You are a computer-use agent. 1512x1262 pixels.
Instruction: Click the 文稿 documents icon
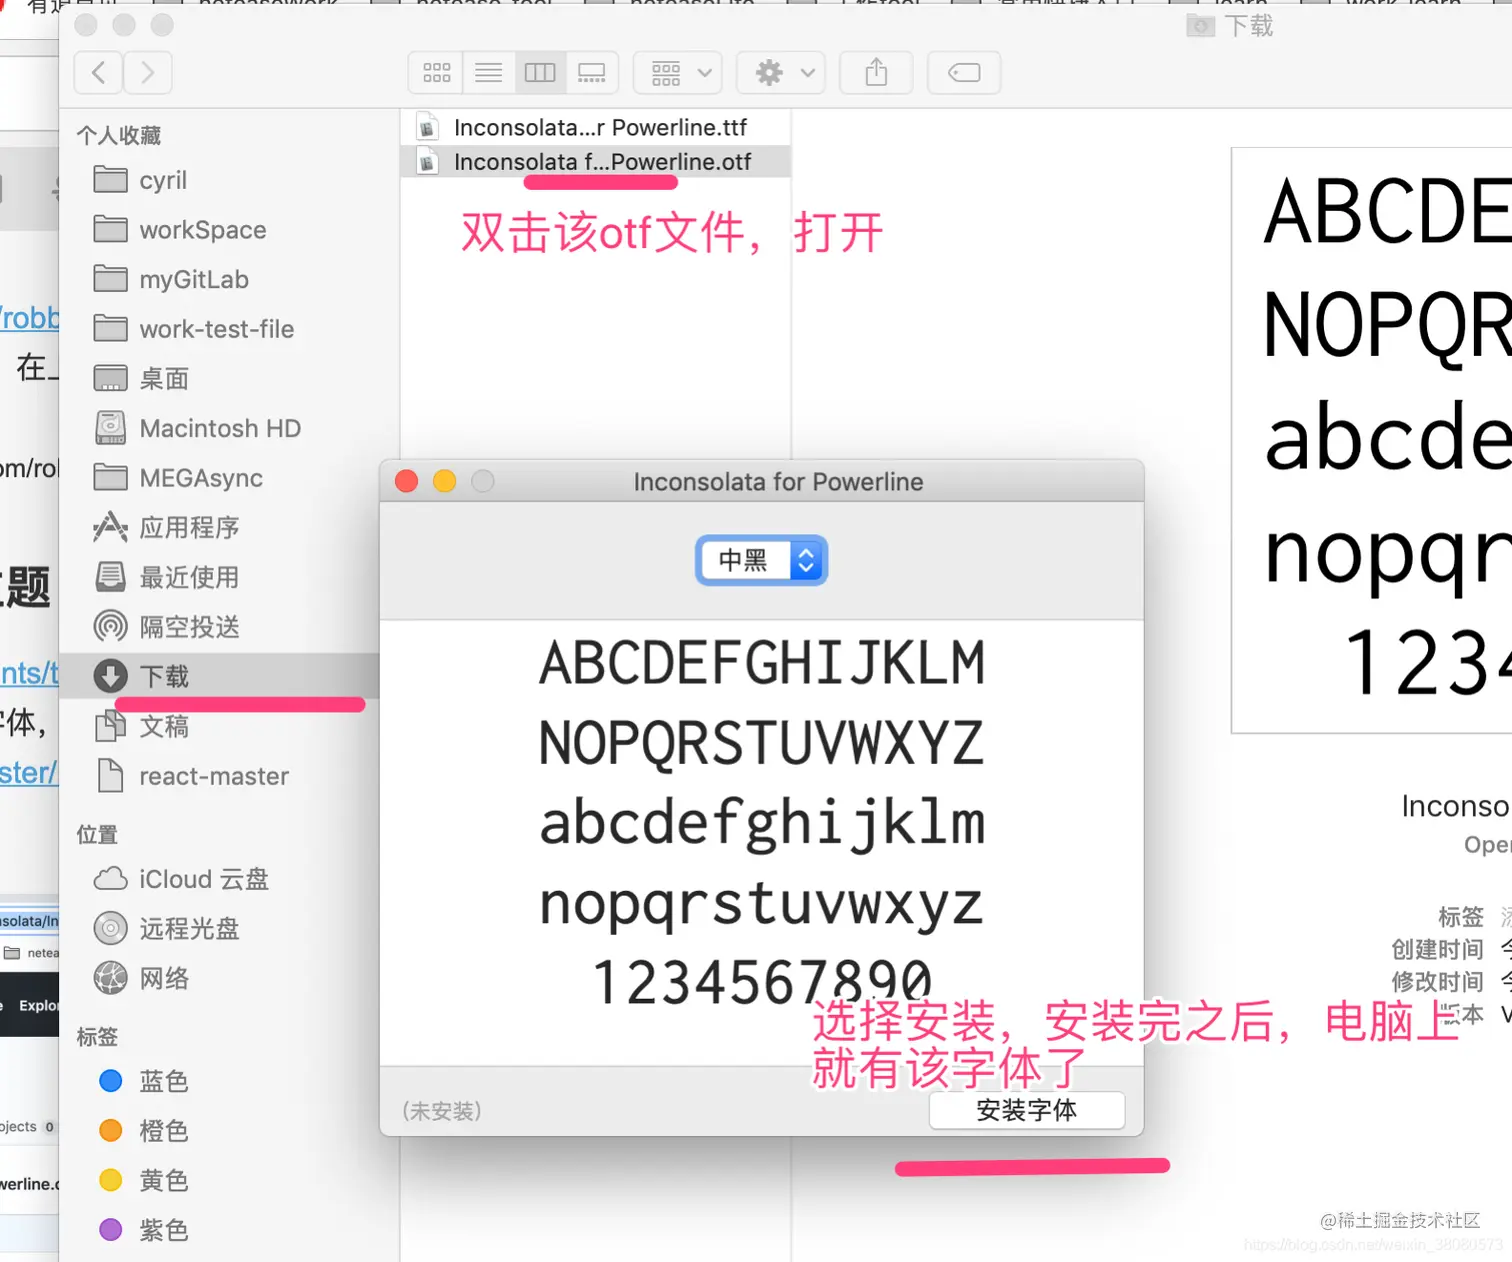[x=110, y=726]
